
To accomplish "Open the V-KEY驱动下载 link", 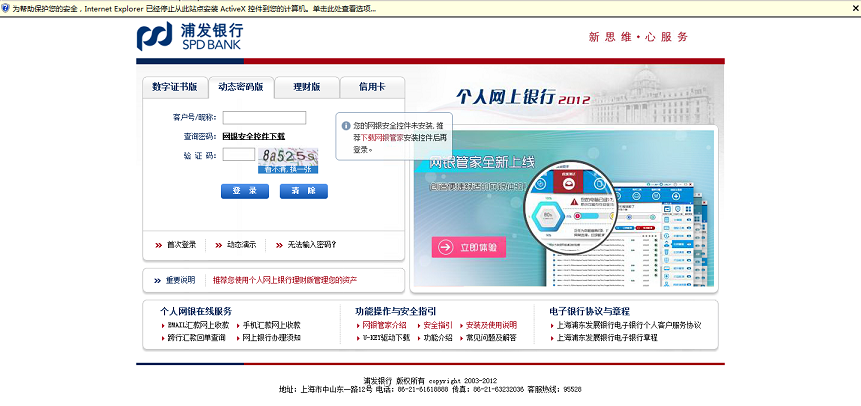I will 386,338.
